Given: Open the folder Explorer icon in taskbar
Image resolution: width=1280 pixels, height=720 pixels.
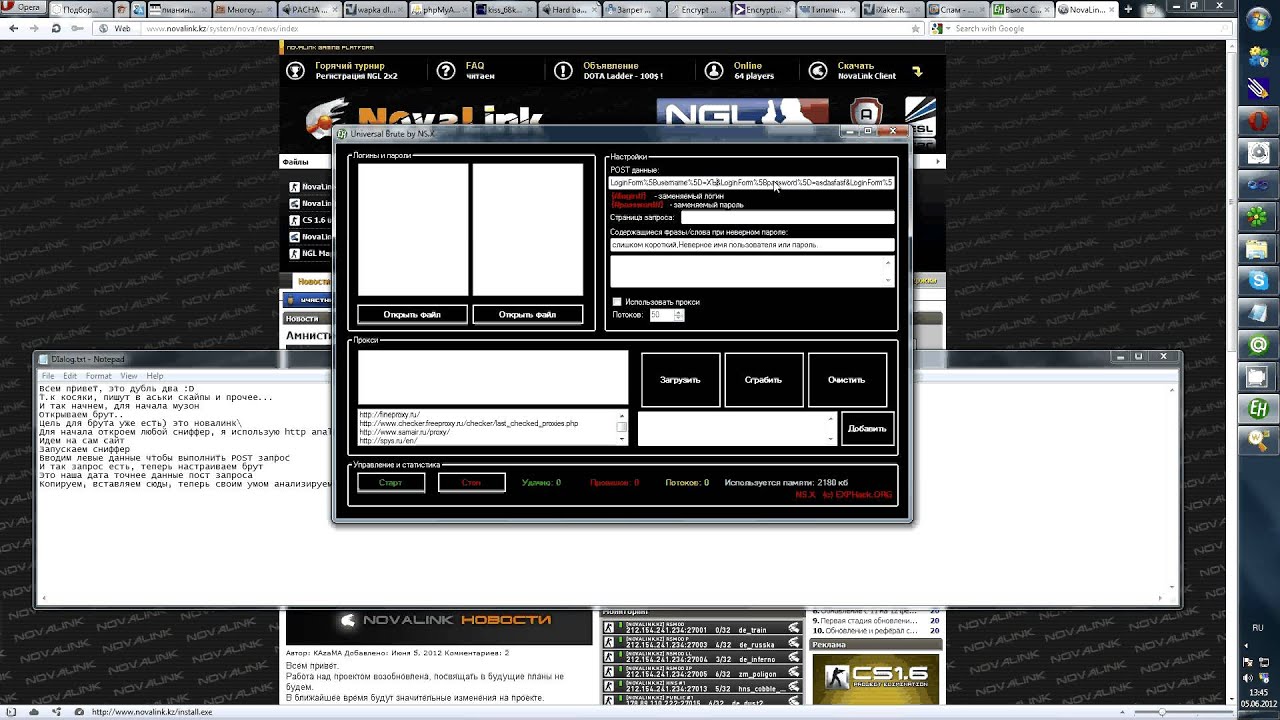Looking at the screenshot, I should coord(1258,249).
